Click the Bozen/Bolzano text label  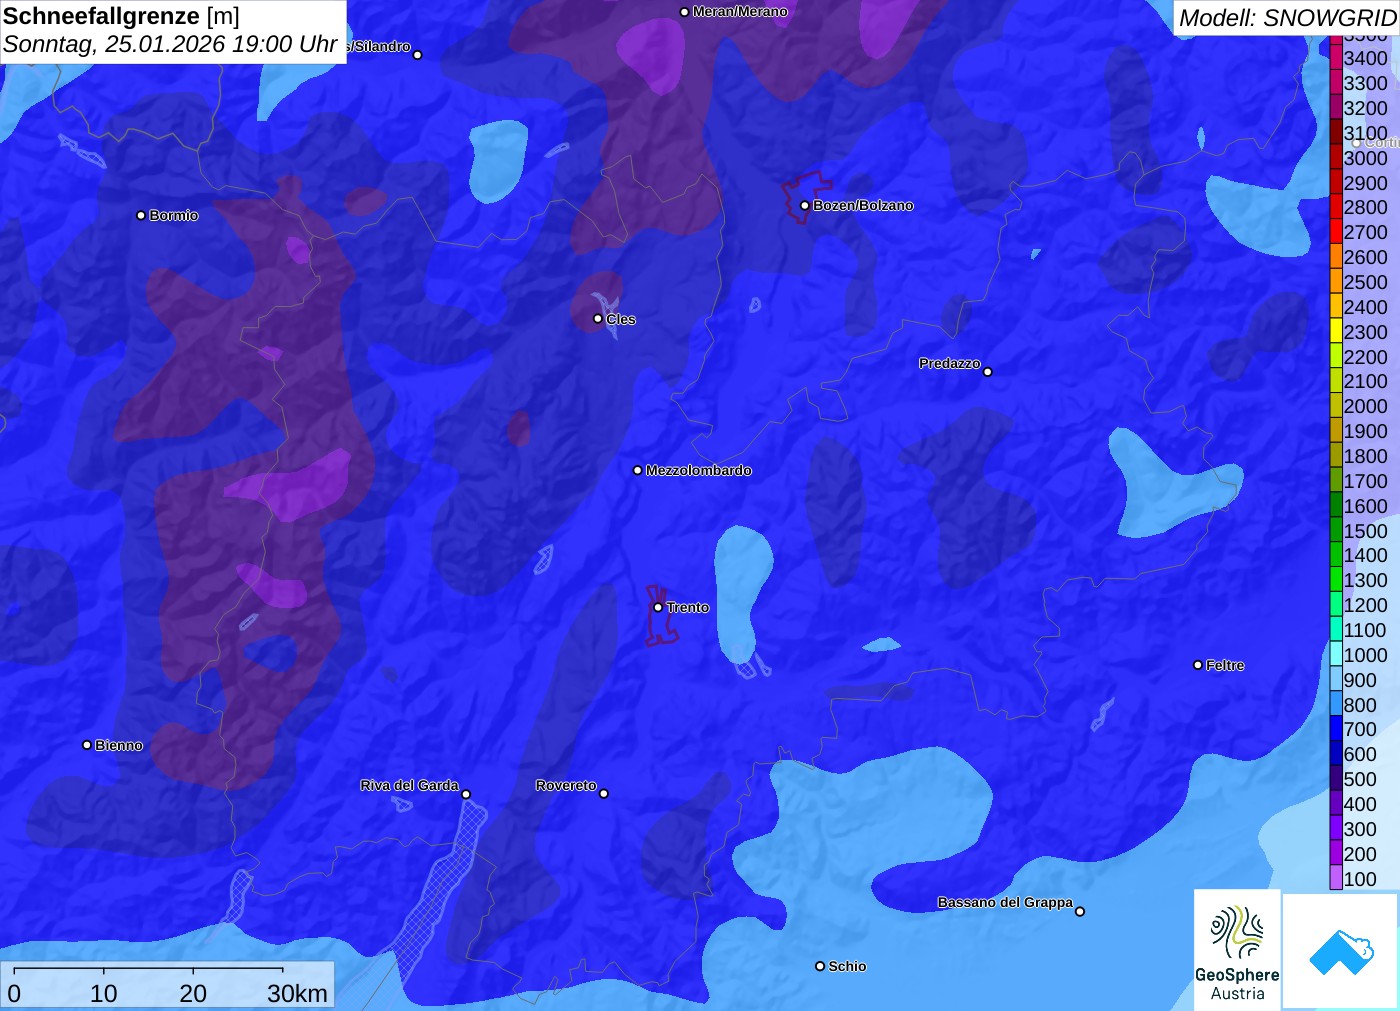coord(863,206)
